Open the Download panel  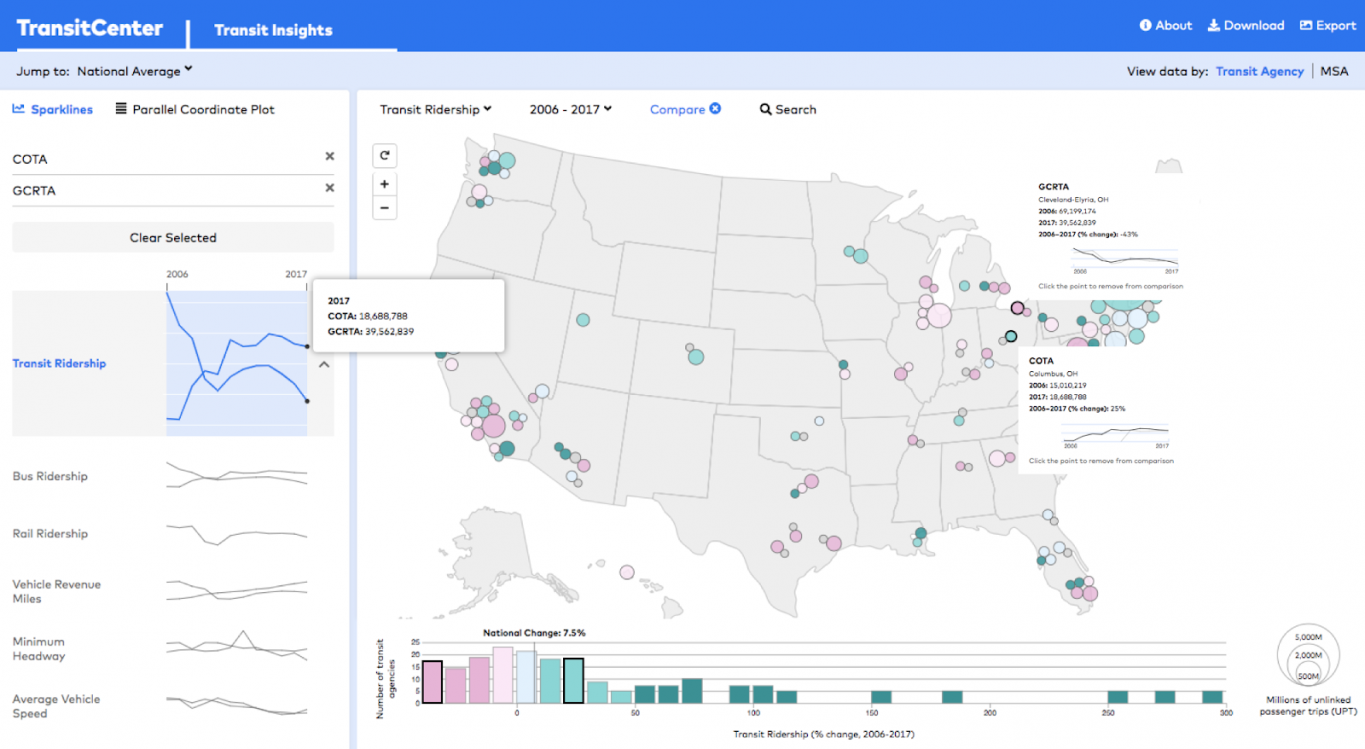1245,25
